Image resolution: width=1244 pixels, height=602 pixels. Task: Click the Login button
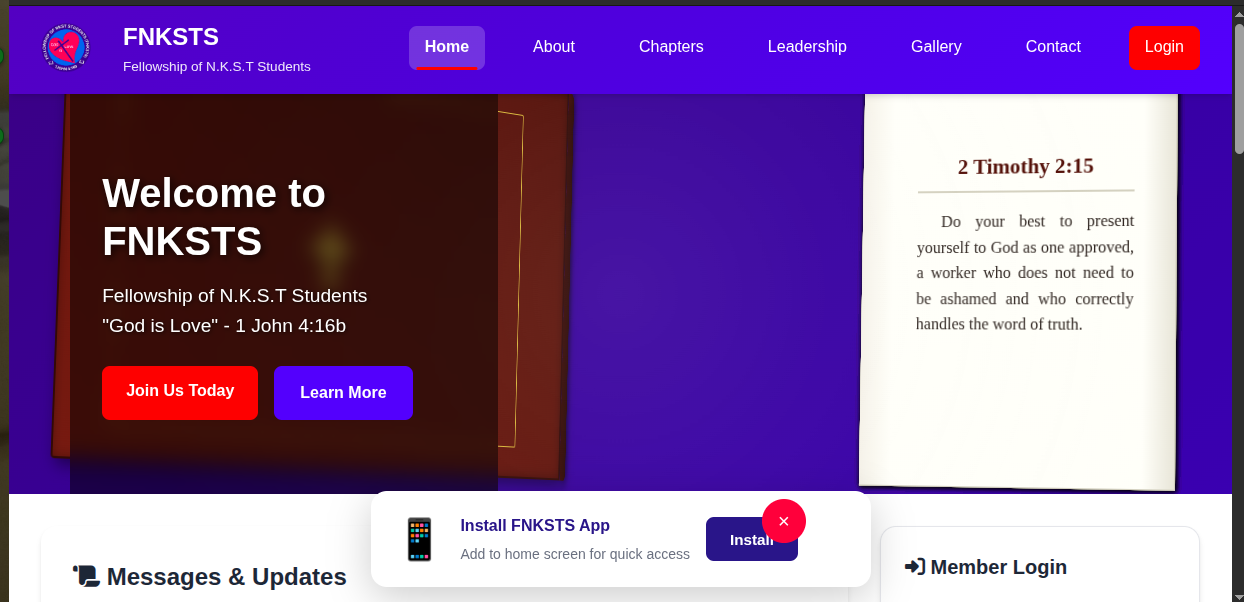click(x=1164, y=47)
